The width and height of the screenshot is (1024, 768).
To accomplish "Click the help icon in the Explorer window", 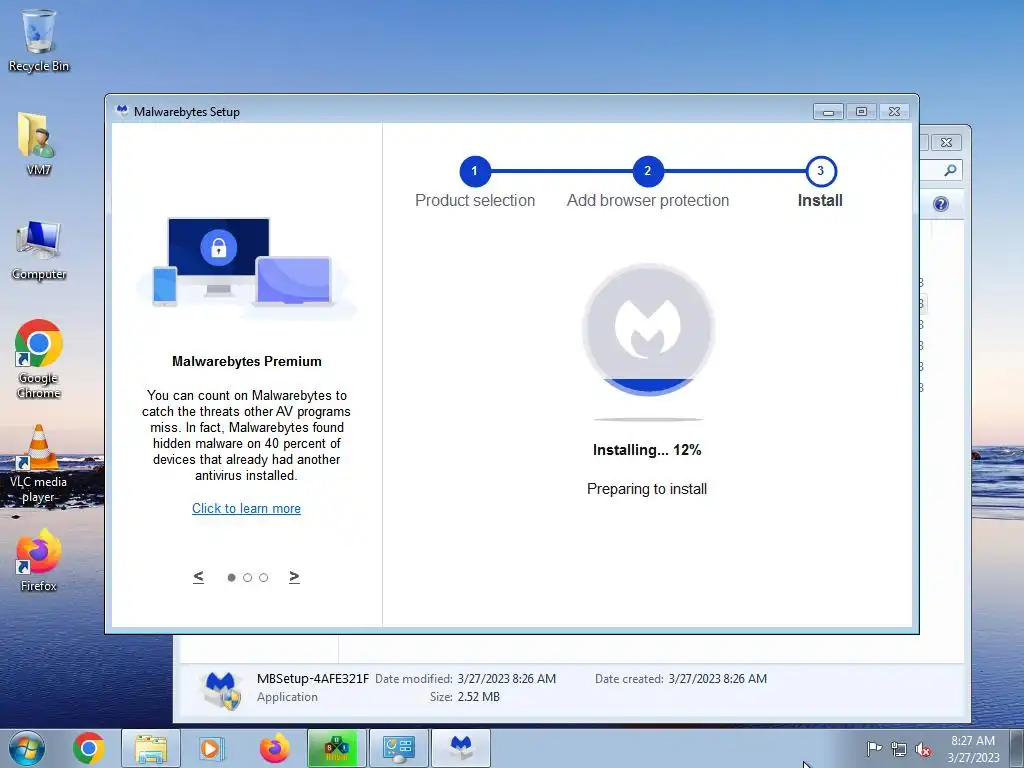I will coord(940,204).
